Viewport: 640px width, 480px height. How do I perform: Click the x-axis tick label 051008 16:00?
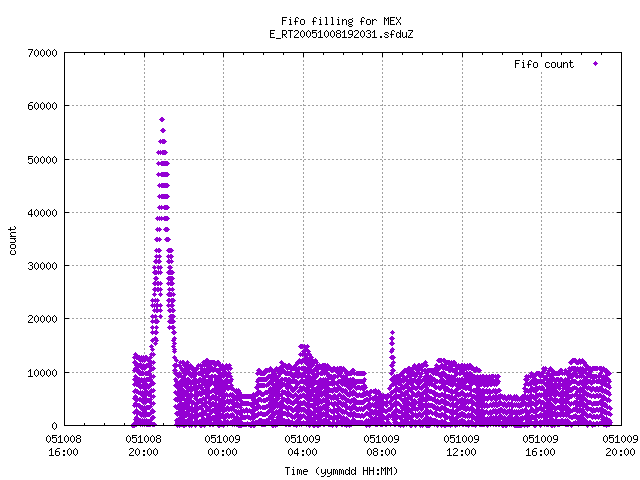pos(64,446)
